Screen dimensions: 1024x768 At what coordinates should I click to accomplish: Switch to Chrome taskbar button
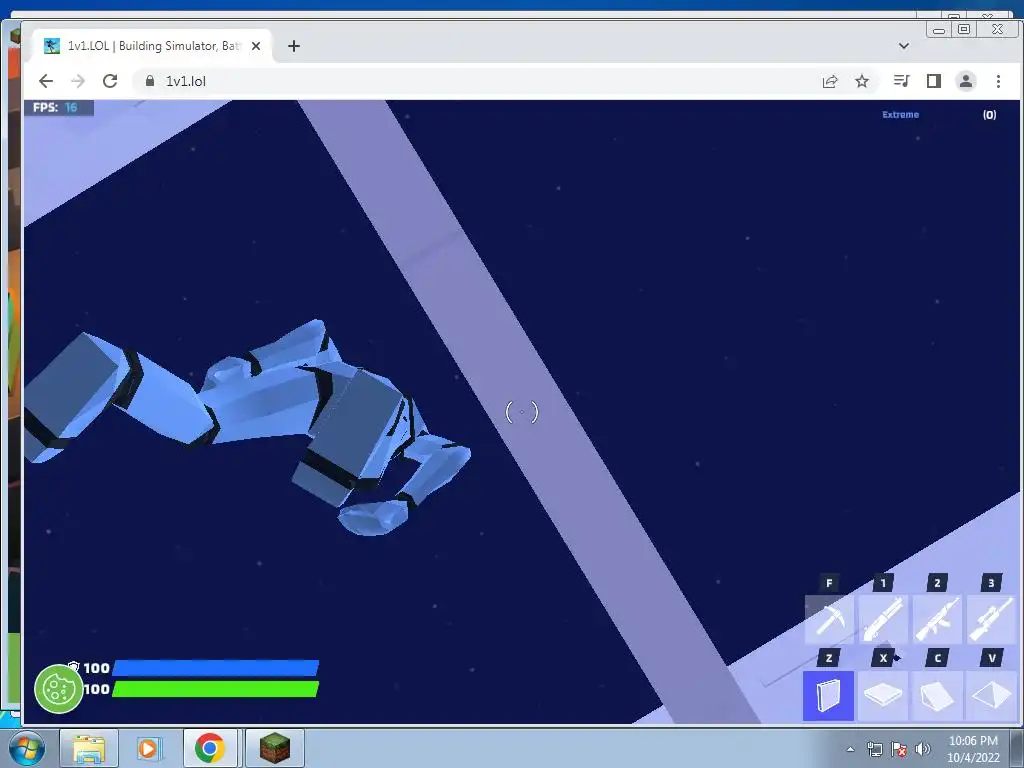click(x=210, y=748)
